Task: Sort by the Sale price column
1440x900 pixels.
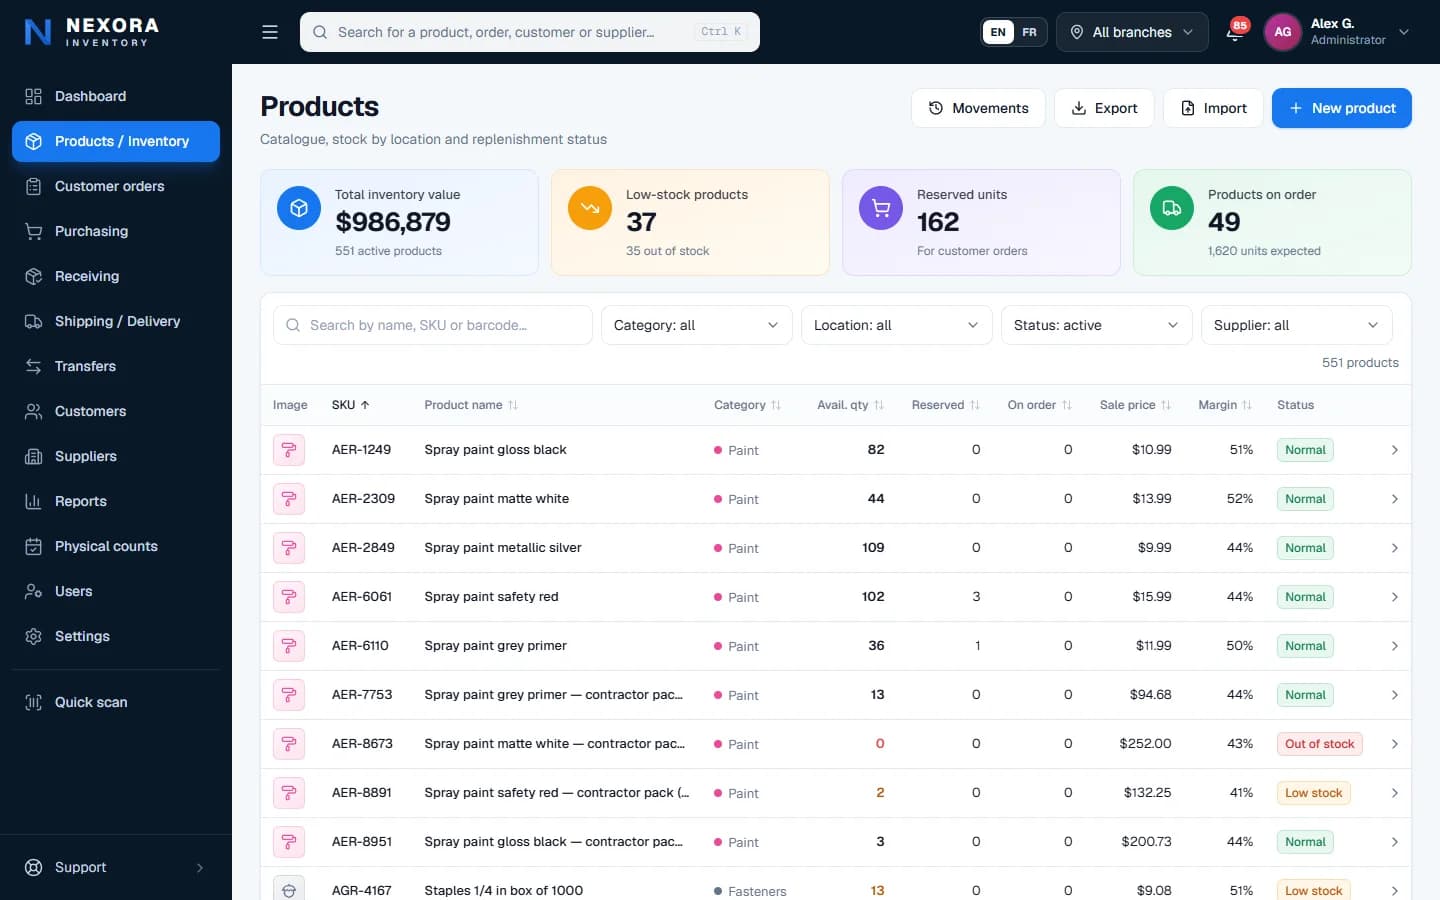Action: click(1135, 405)
